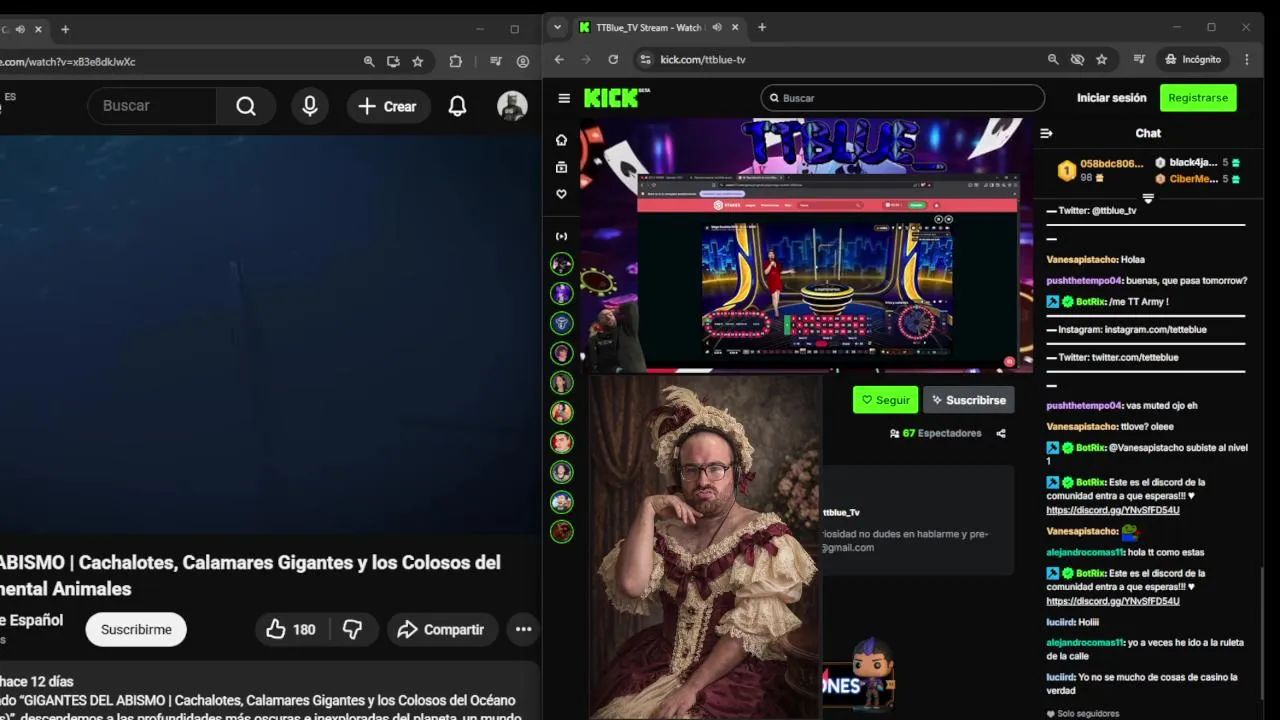Open YouTube account avatar menu
This screenshot has height=720, width=1280.
[x=512, y=106]
